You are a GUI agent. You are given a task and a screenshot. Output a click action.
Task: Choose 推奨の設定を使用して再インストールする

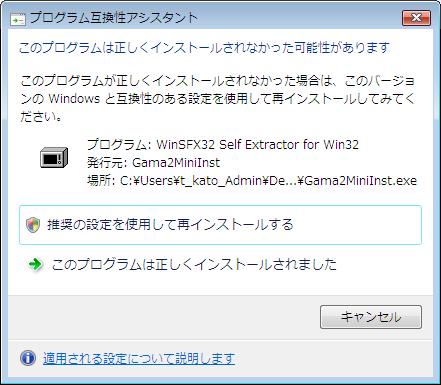pos(220,225)
